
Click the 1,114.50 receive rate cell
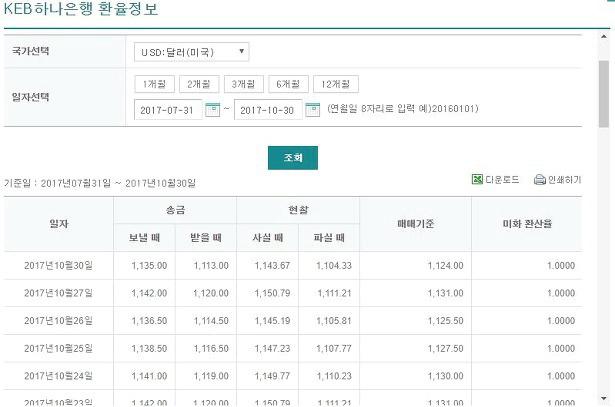[206, 321]
